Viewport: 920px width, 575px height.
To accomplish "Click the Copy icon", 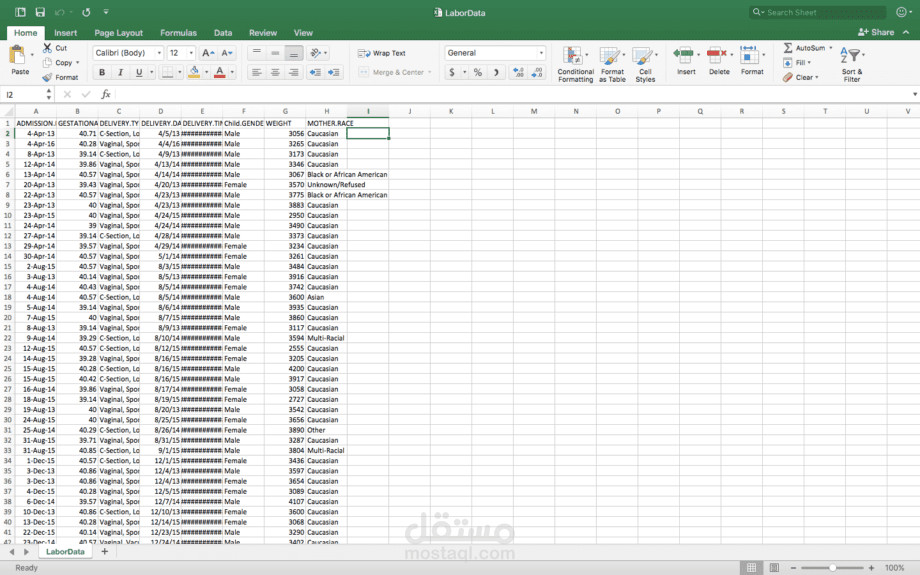I will click(x=48, y=62).
